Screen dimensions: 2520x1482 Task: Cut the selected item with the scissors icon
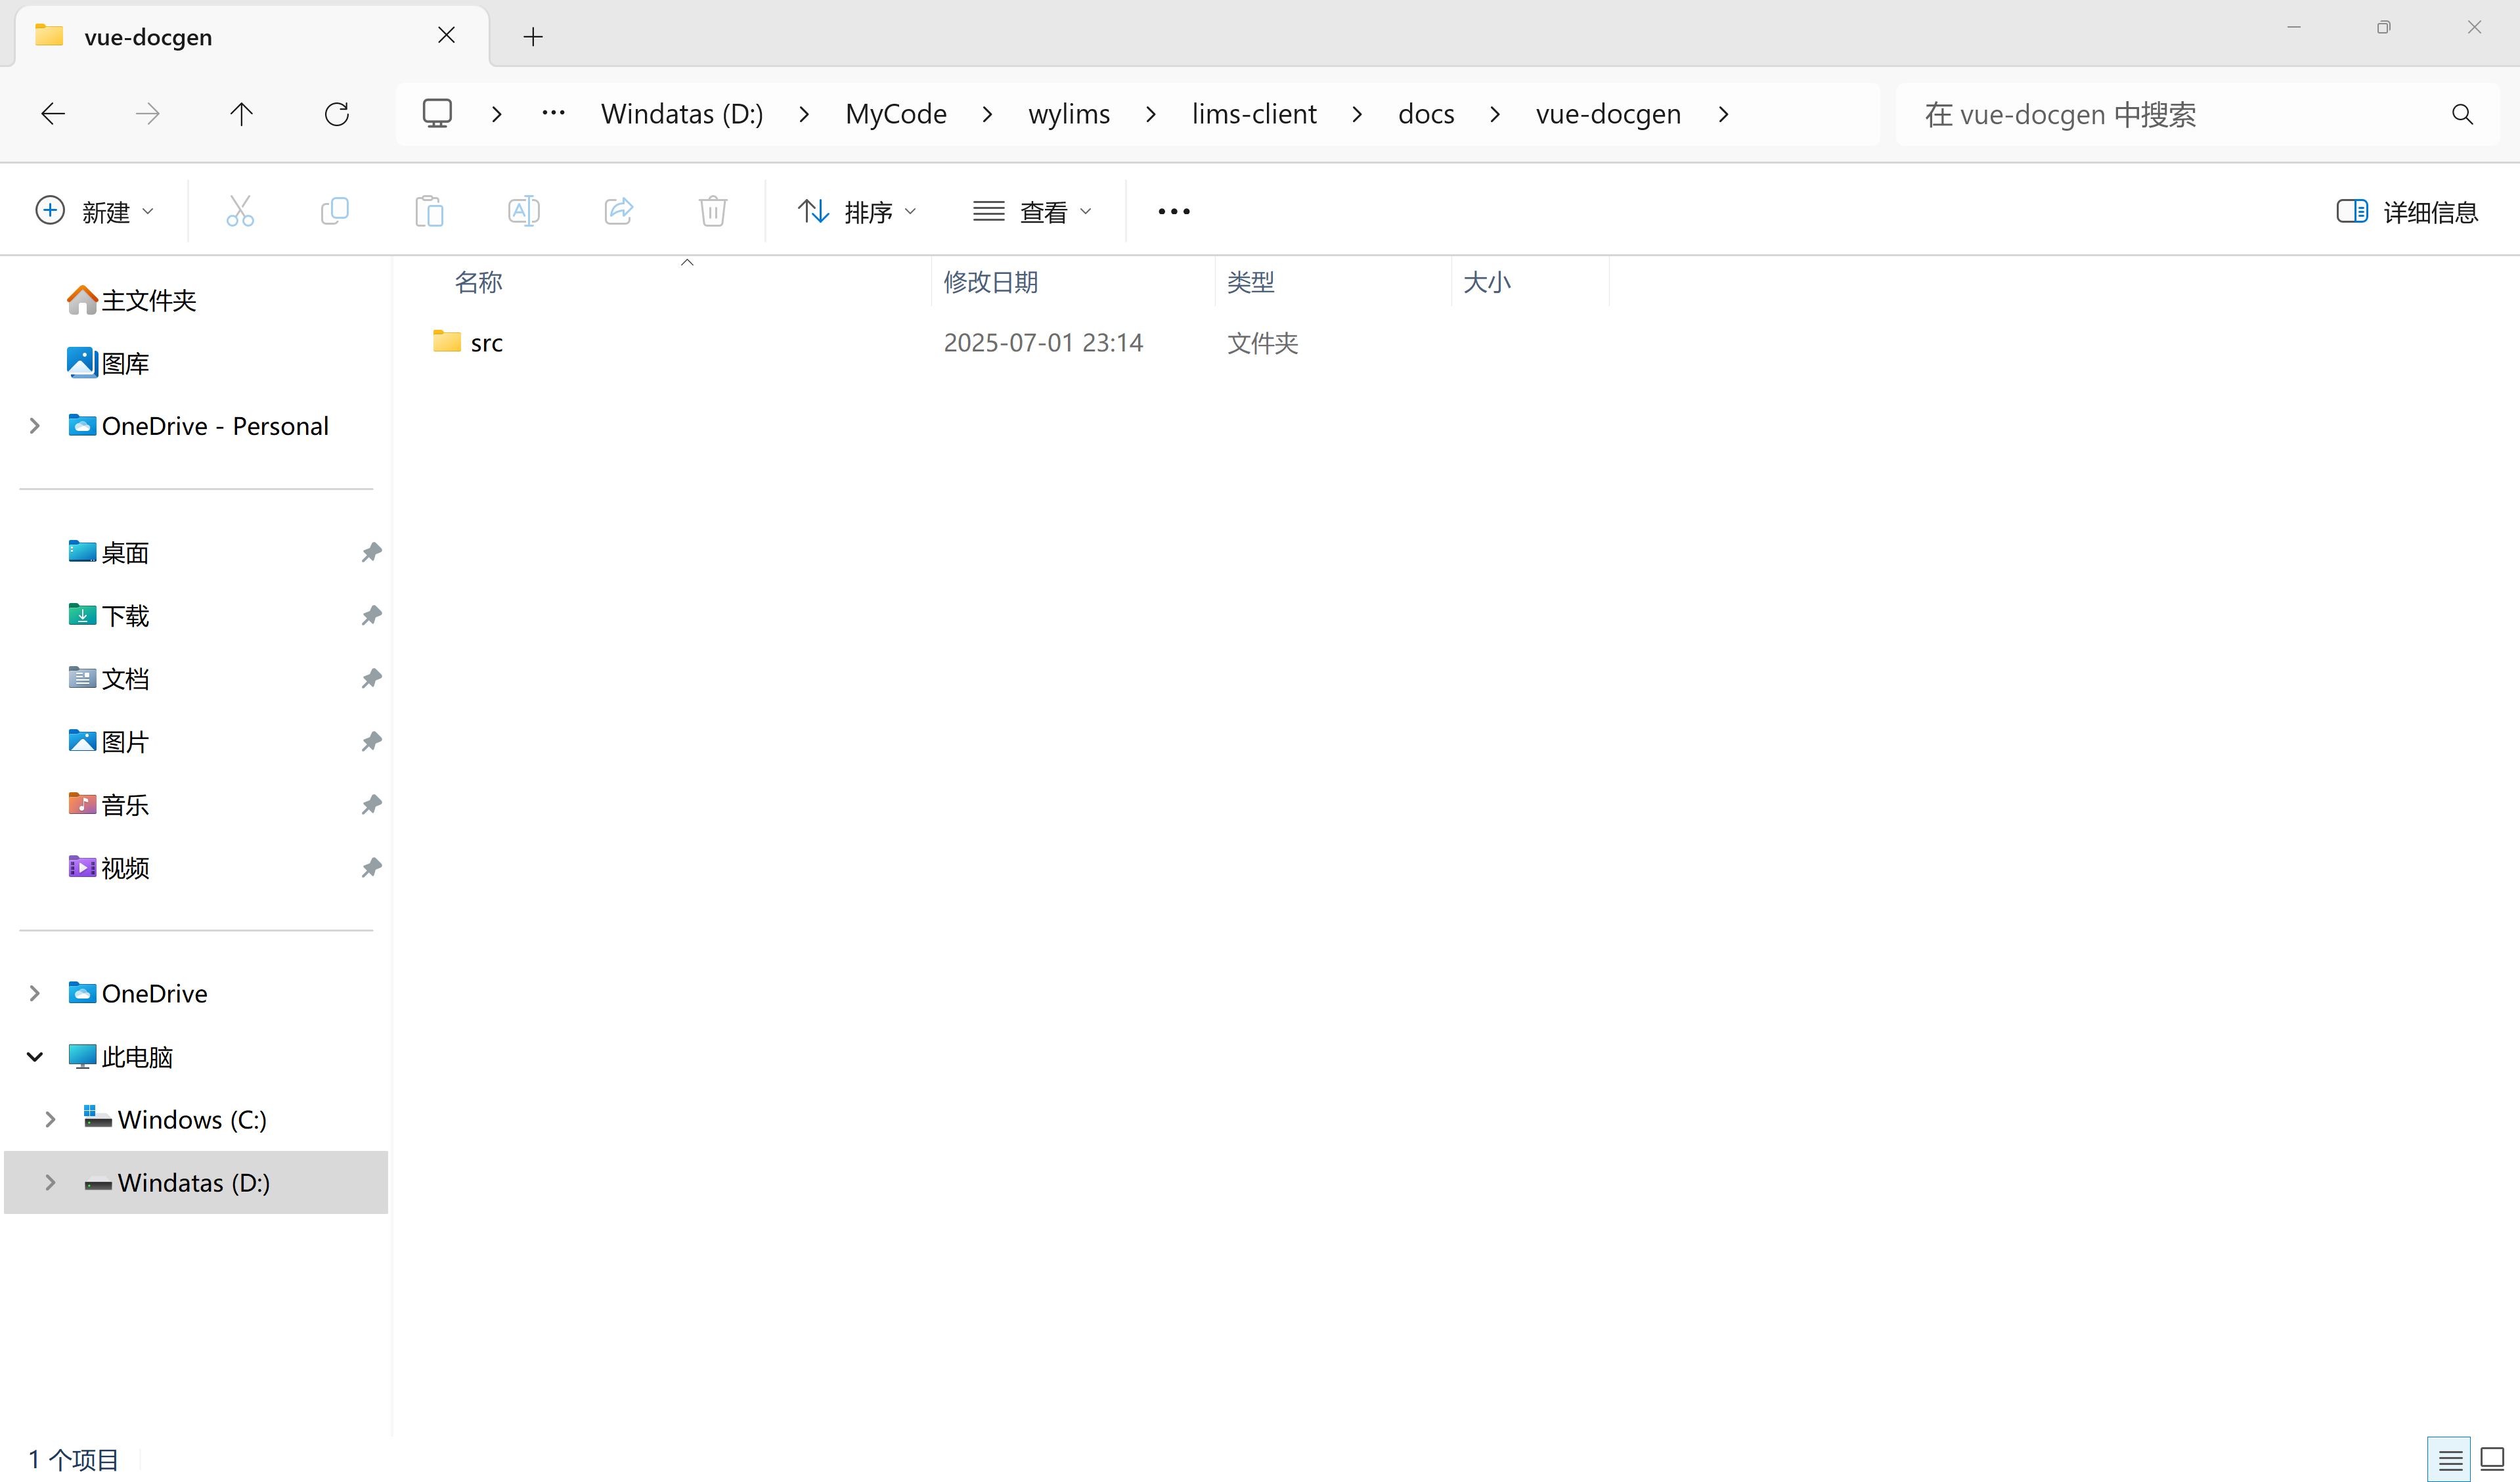240,211
